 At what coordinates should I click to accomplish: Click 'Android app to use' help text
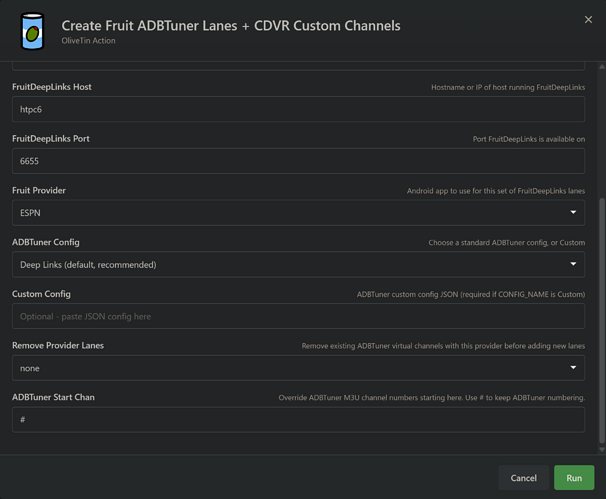coord(496,191)
